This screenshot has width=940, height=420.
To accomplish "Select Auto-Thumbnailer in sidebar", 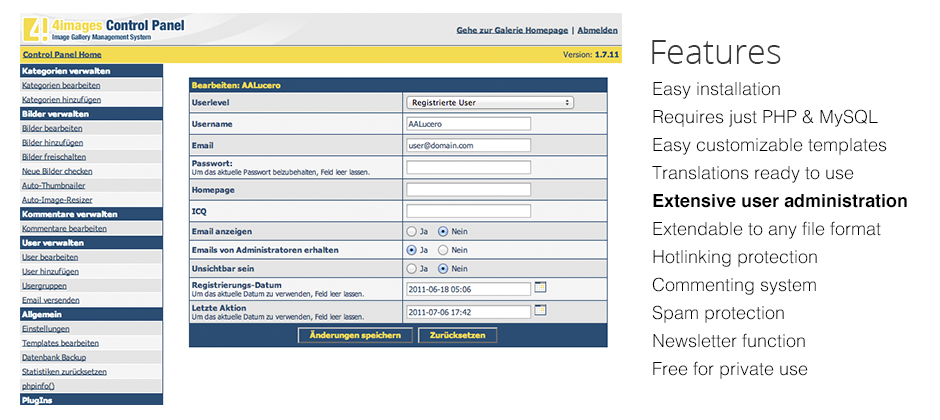I will [x=53, y=186].
